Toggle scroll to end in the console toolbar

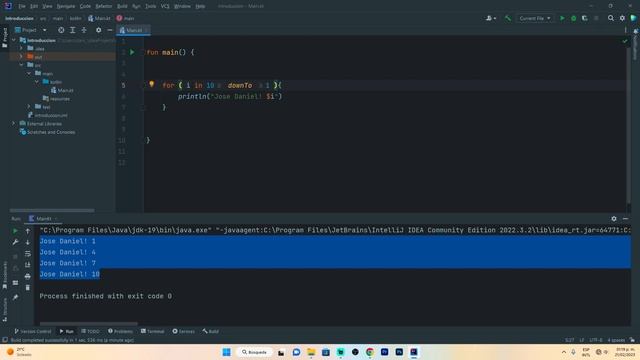pos(27,265)
